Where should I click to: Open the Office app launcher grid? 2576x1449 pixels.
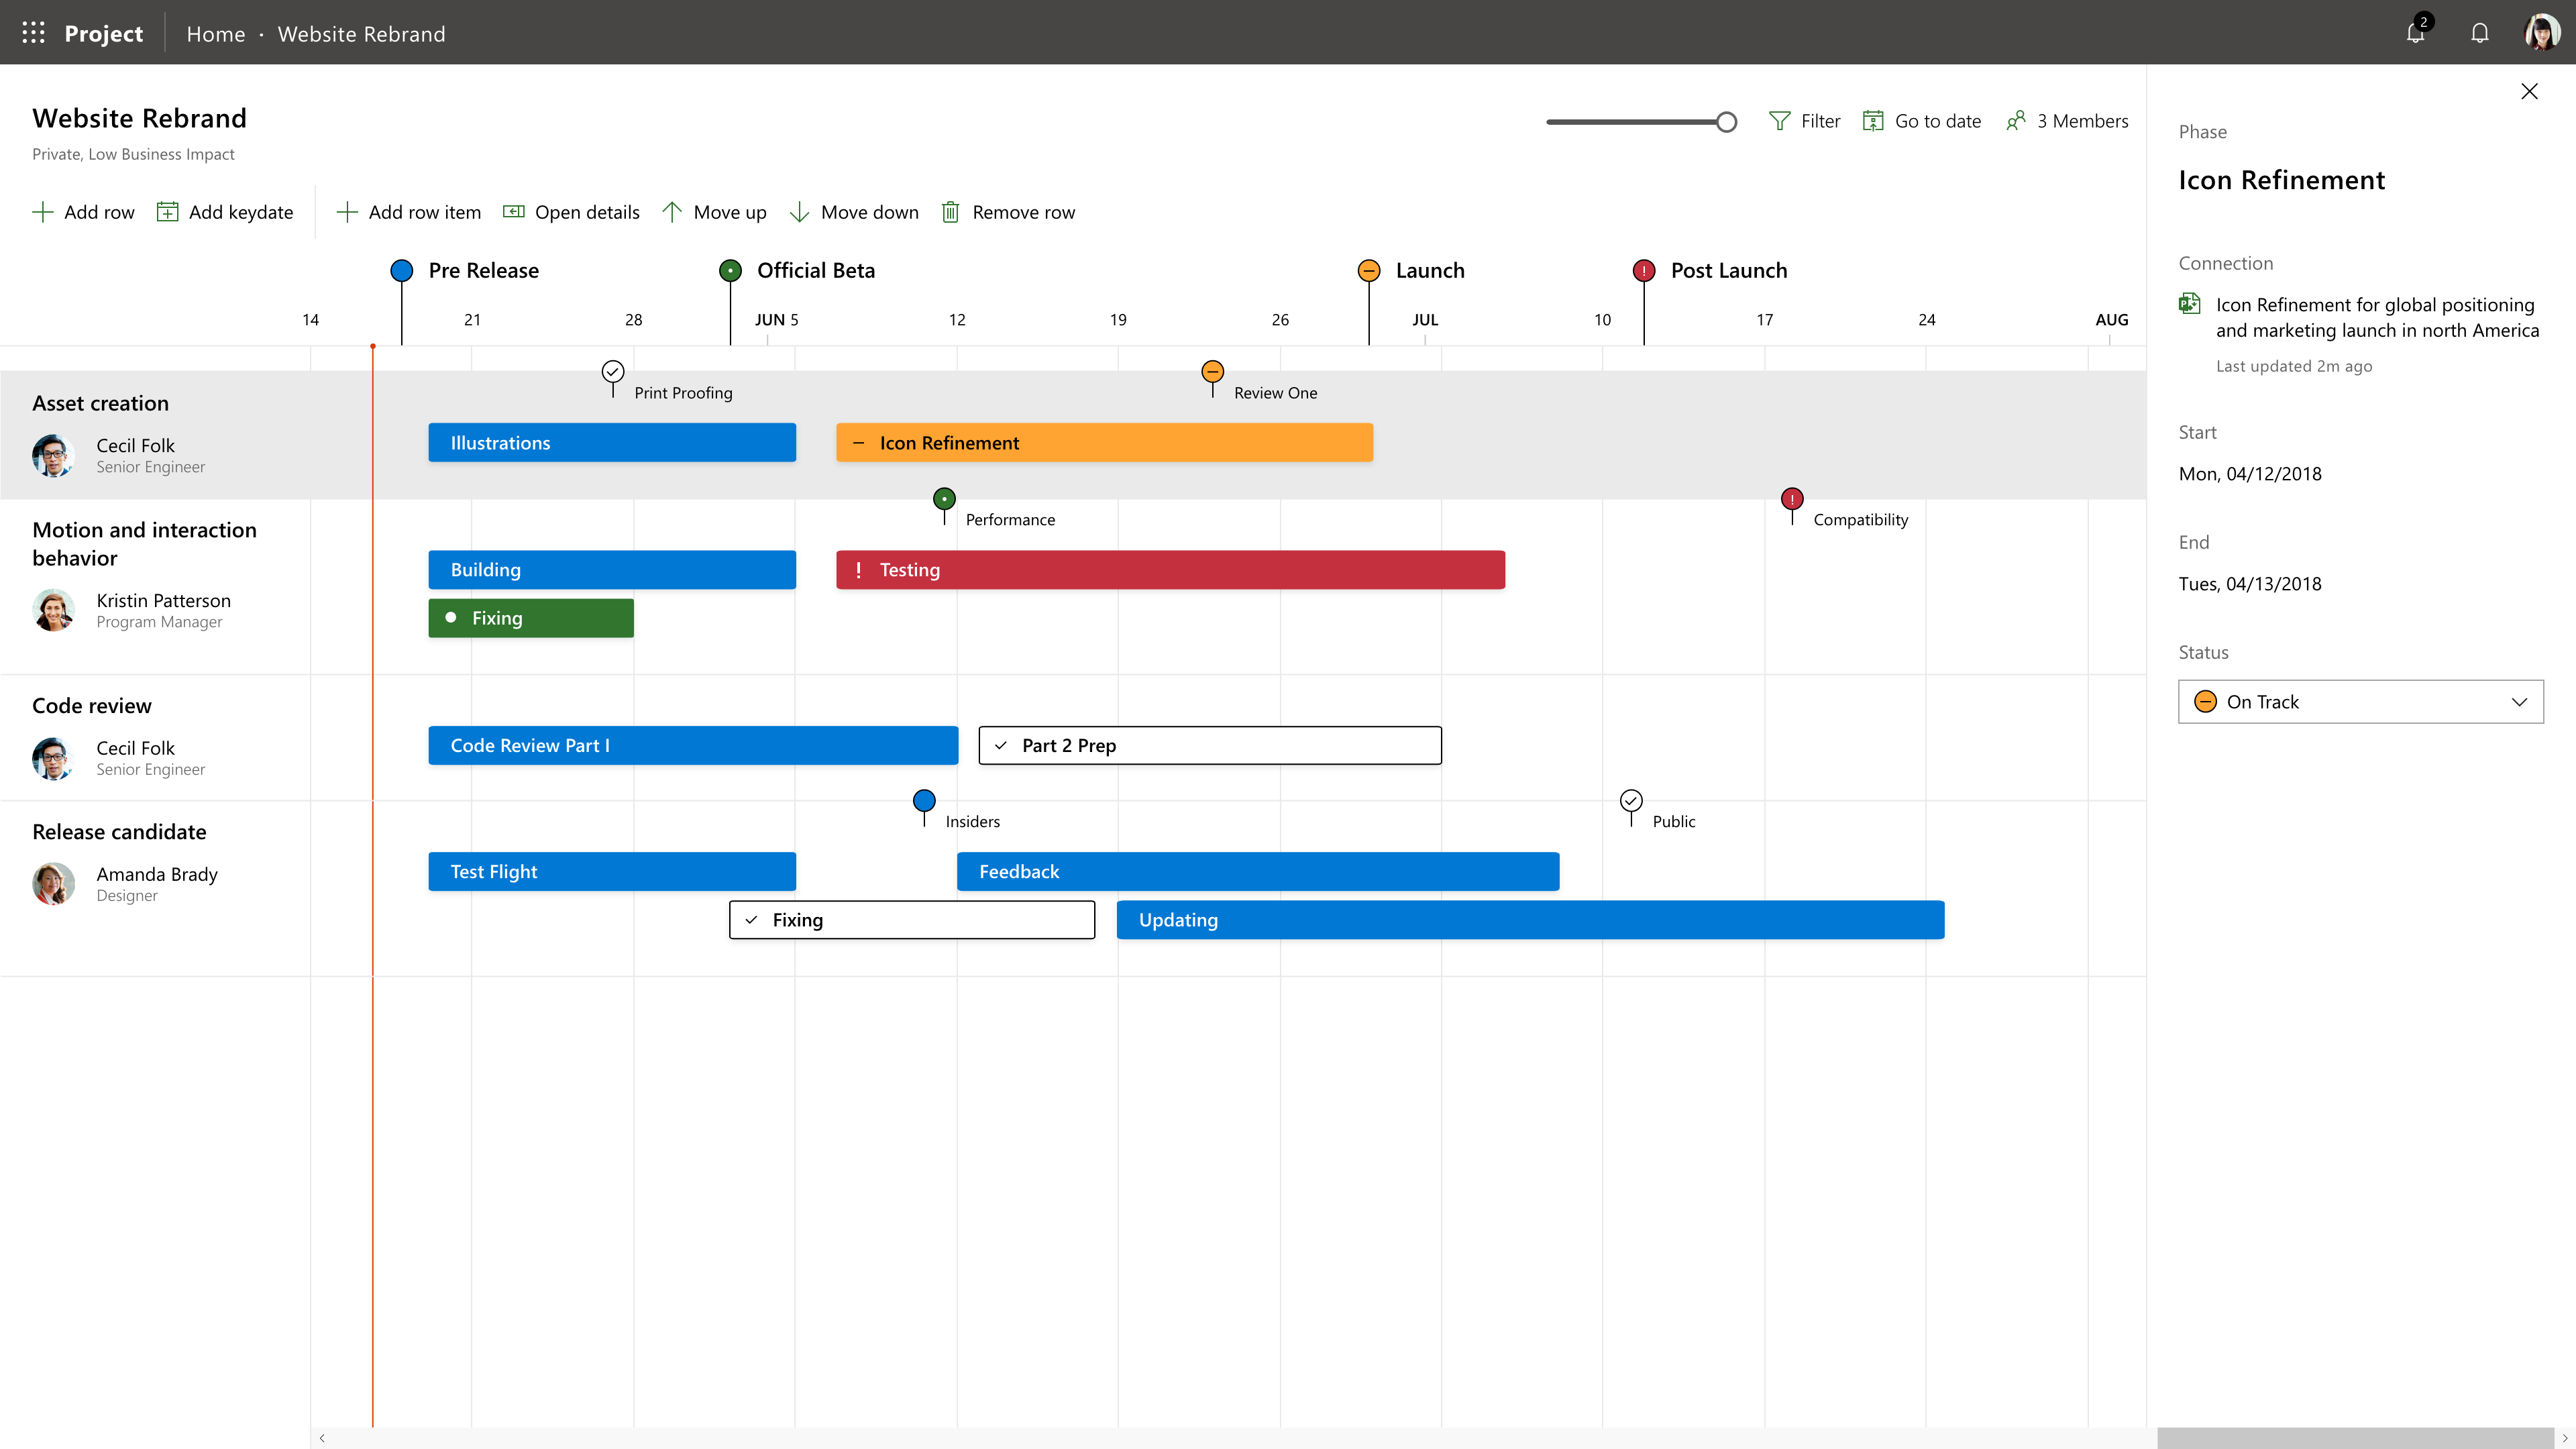pos(33,32)
